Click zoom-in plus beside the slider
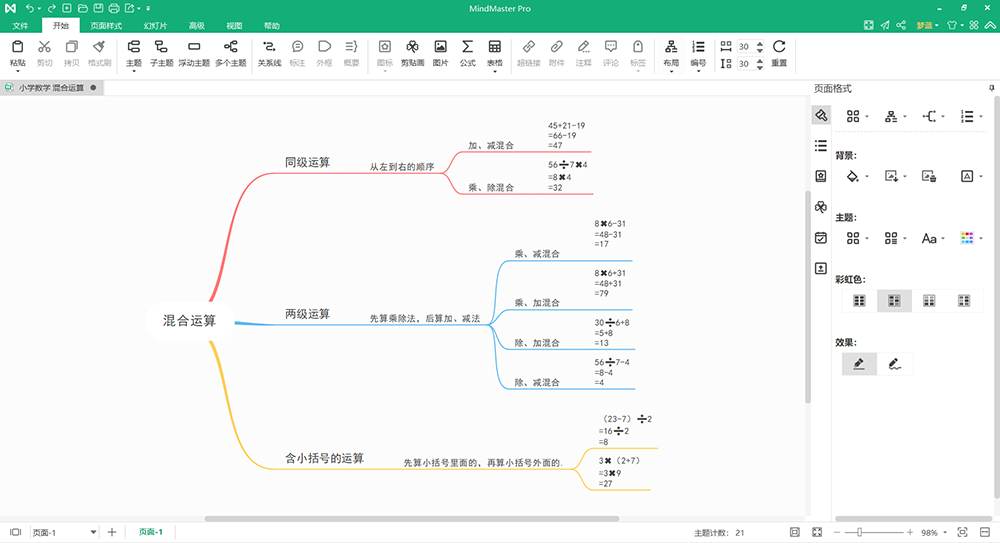Screen dimensions: 1000x543 910,532
